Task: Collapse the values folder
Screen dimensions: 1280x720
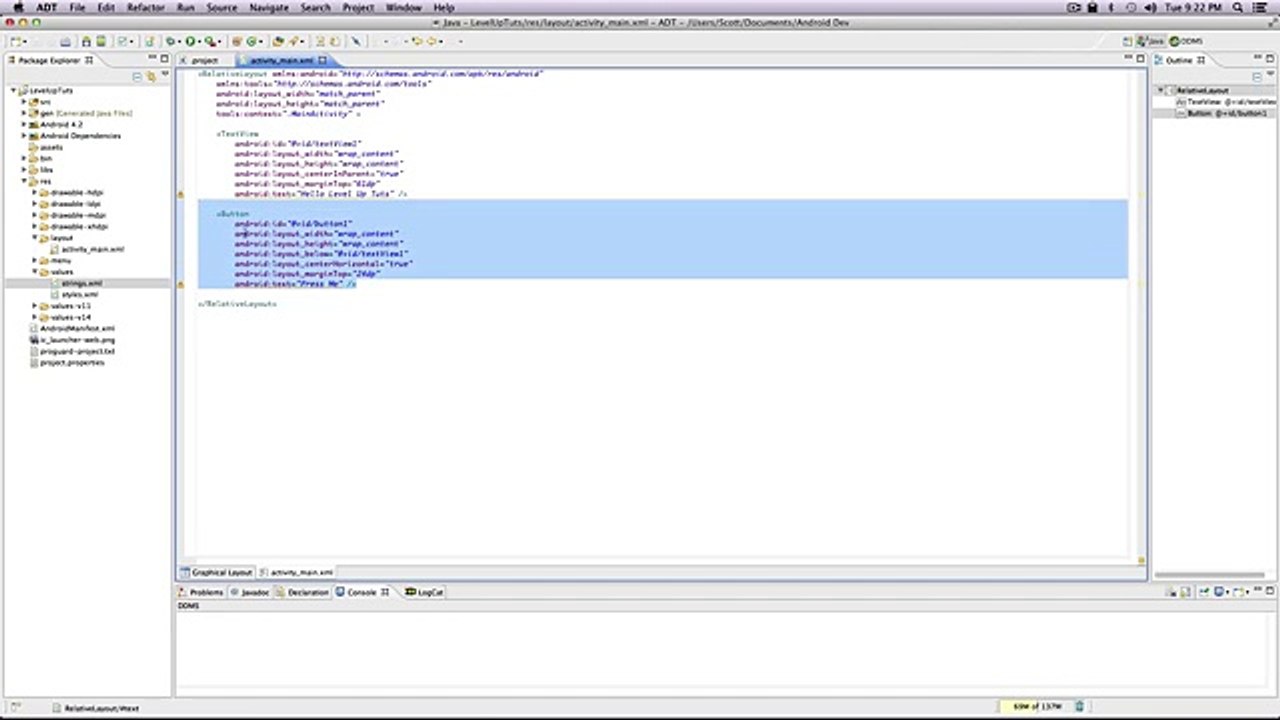Action: 34,271
